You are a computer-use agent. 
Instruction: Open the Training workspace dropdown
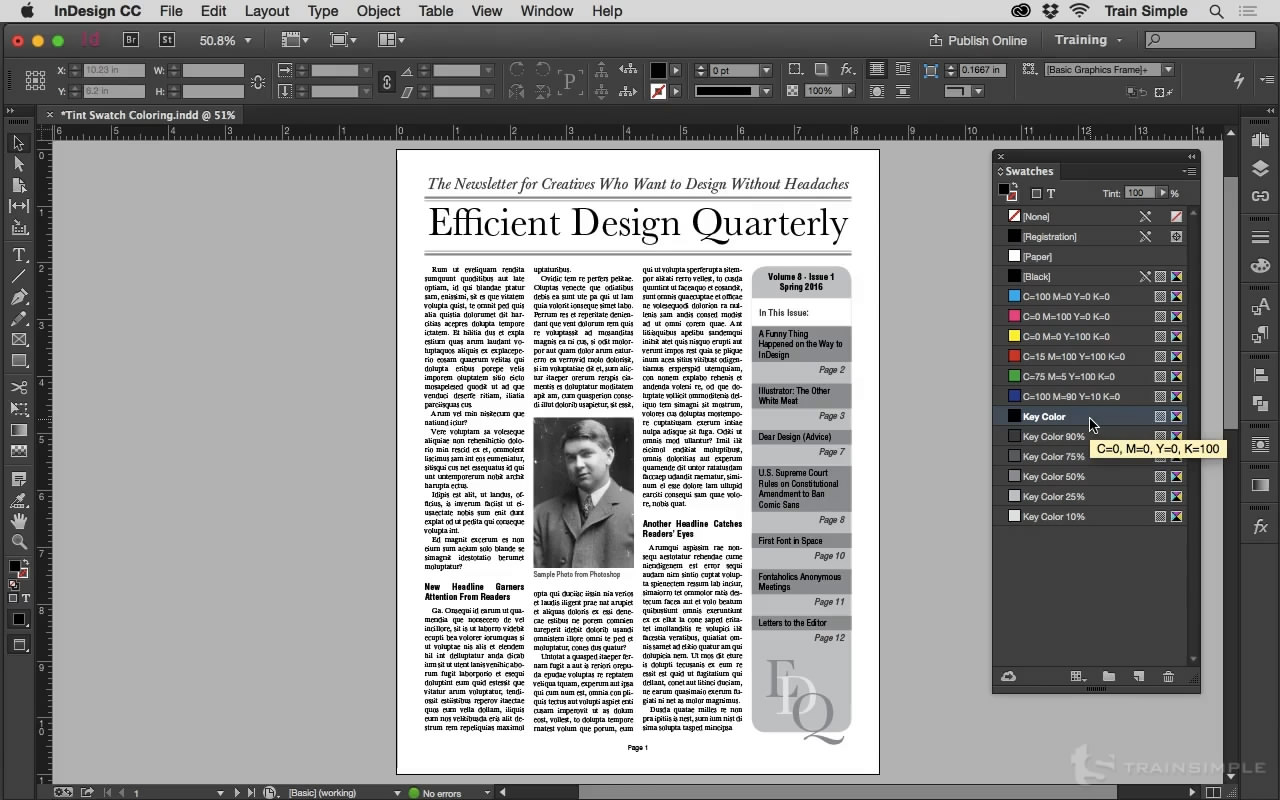1088,40
